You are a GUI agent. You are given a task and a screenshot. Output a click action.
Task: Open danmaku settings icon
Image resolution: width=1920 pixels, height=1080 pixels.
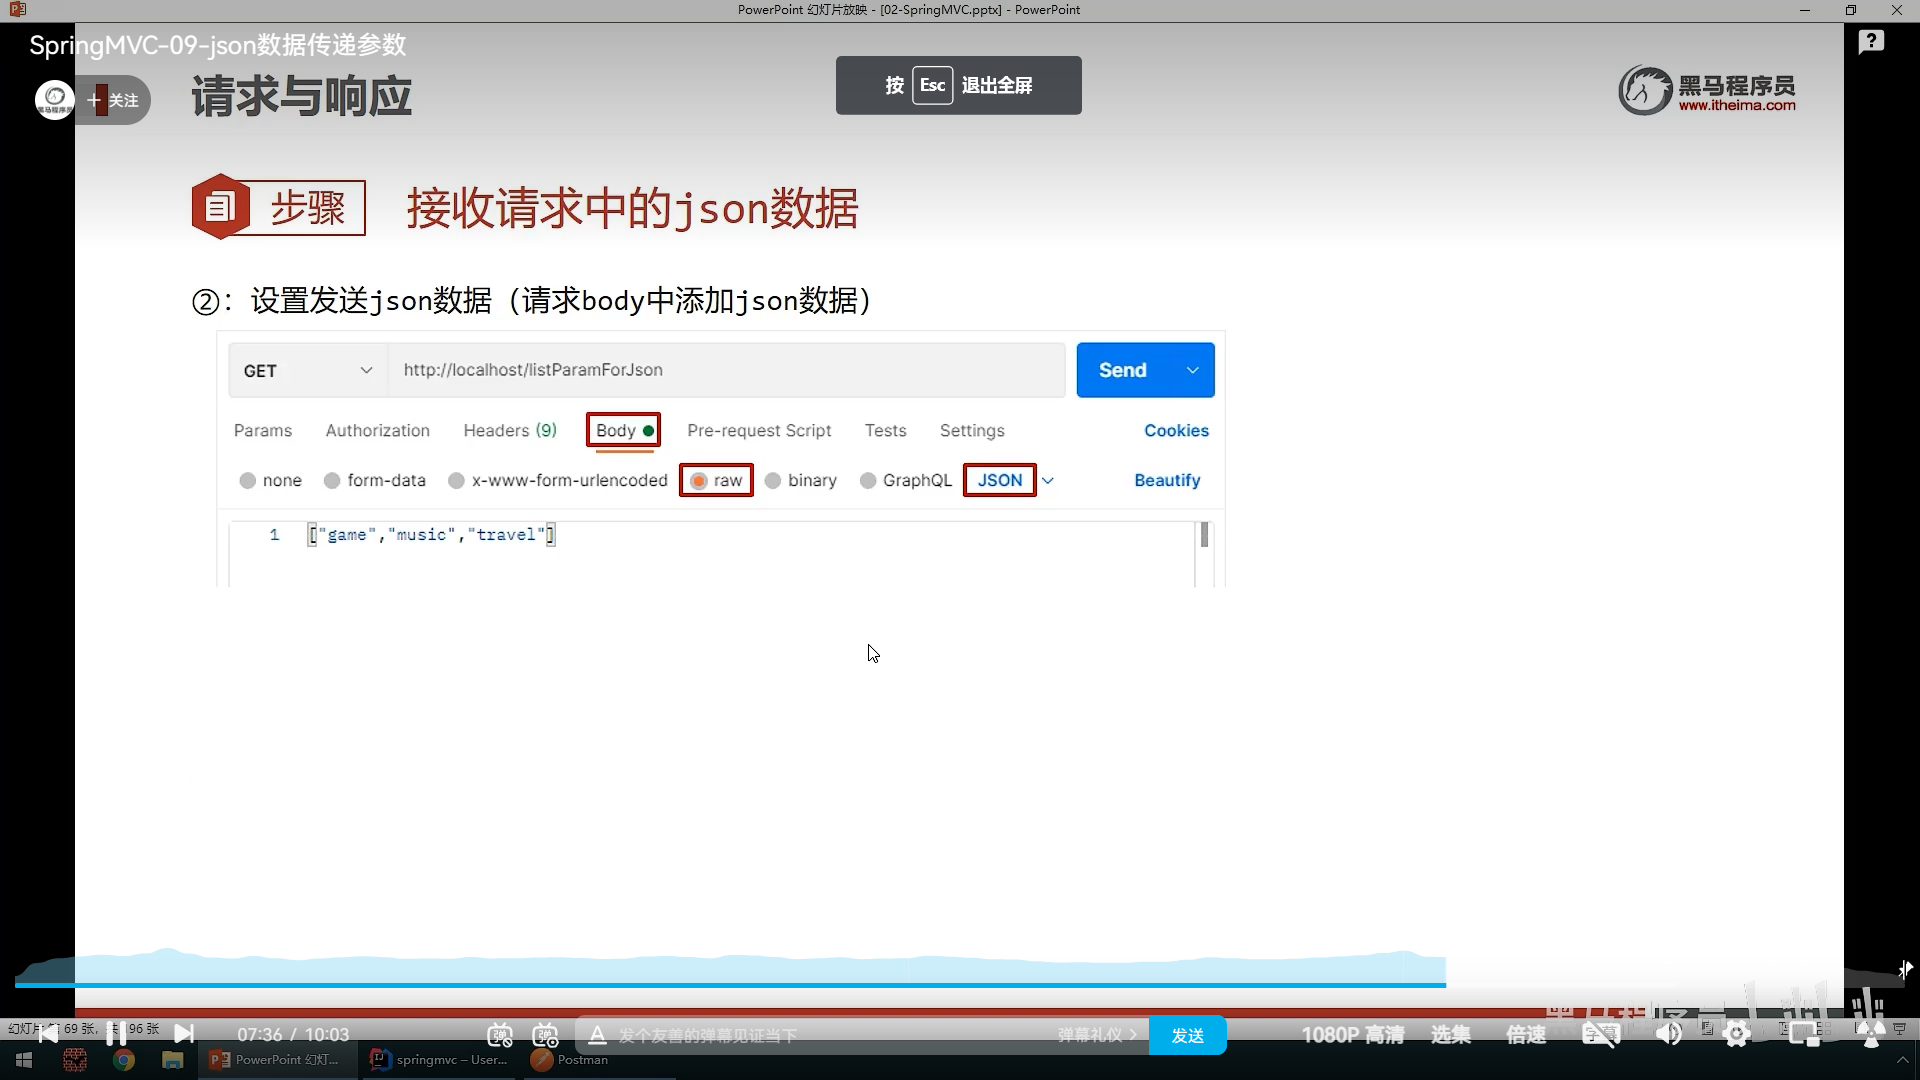pos(545,1035)
